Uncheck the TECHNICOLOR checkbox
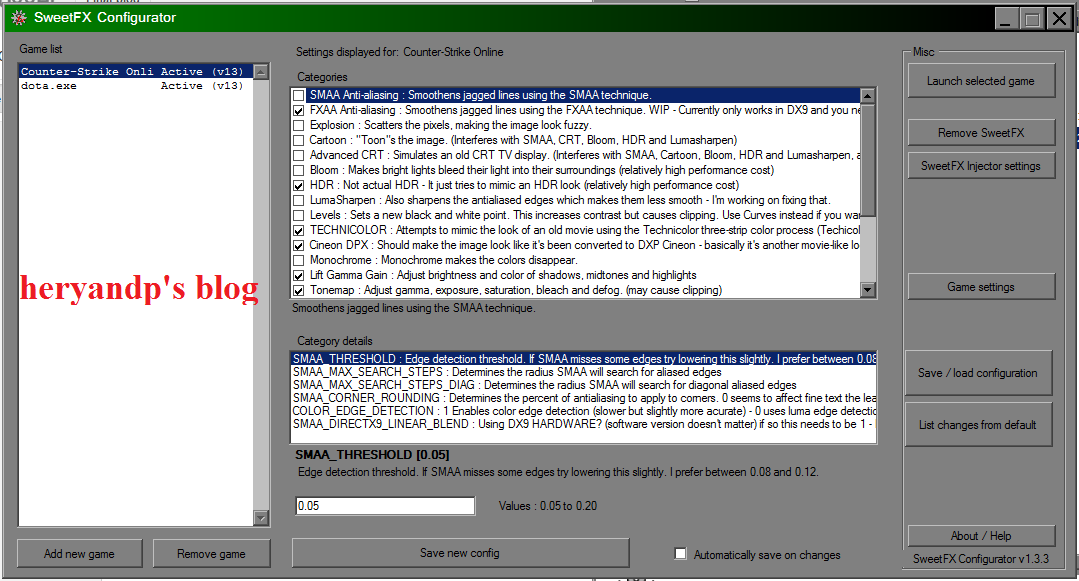The image size is (1079, 581). (299, 231)
